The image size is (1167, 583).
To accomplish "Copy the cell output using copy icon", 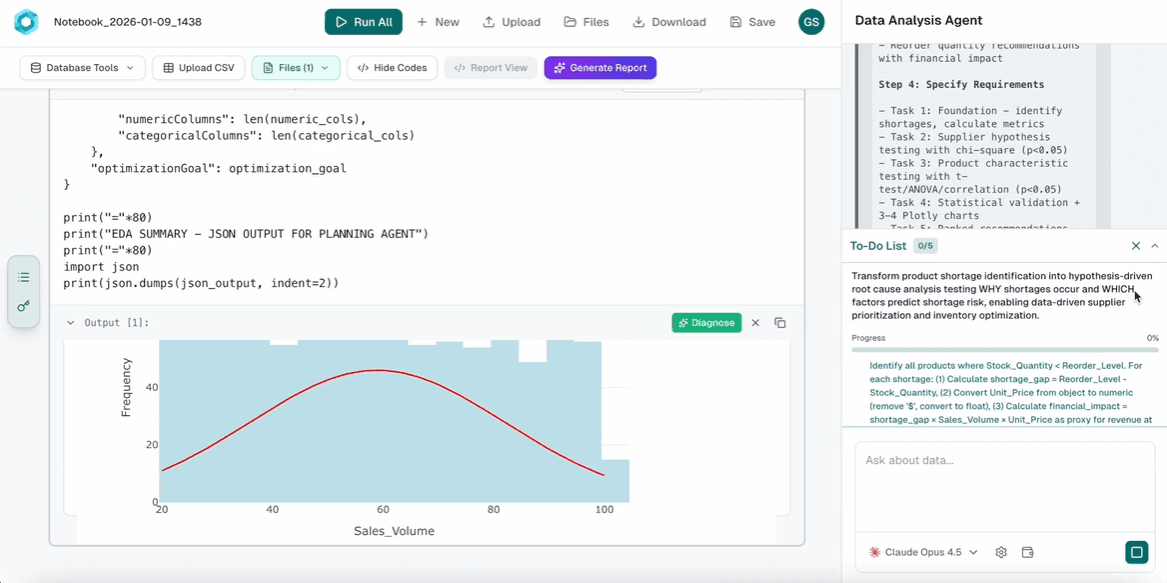I will pos(780,323).
